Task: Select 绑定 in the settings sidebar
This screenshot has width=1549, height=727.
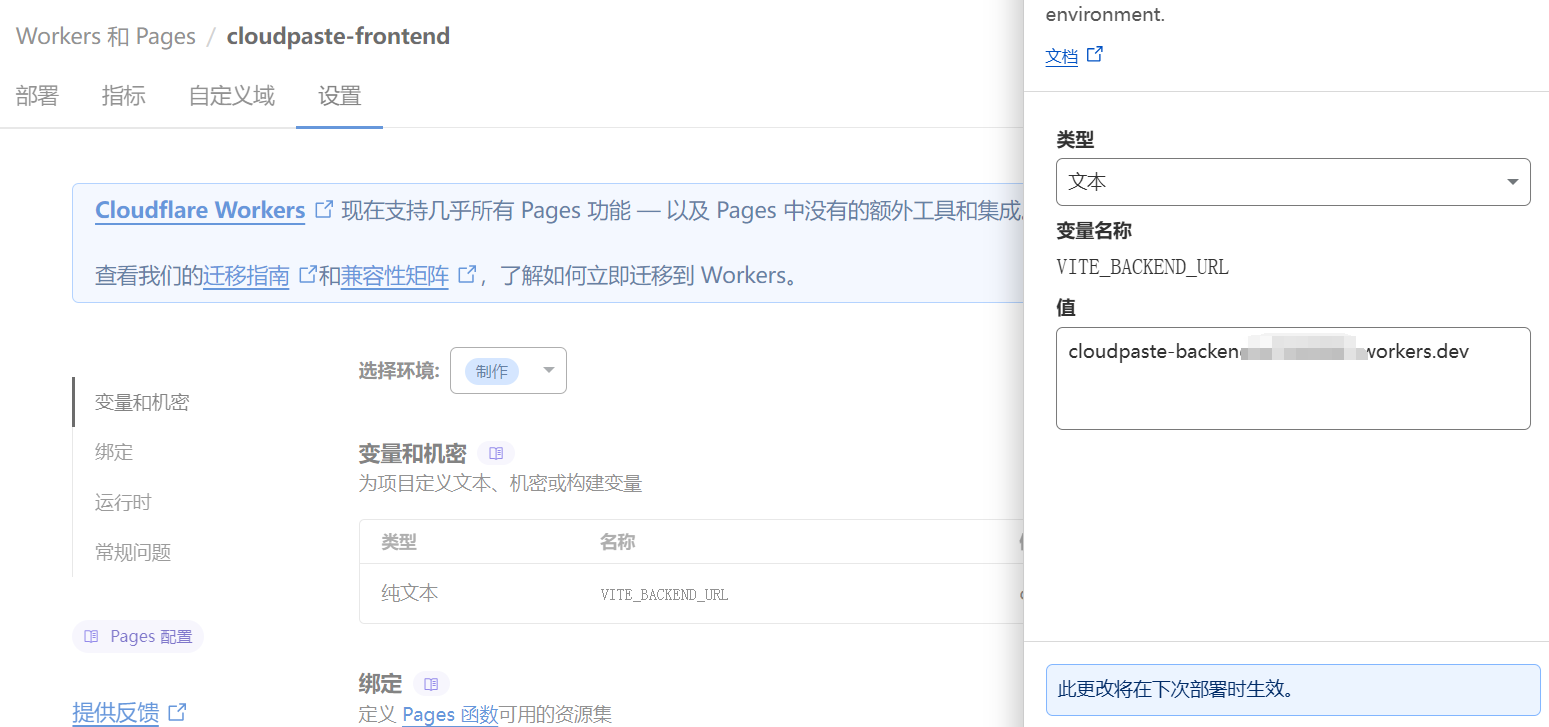Action: (114, 452)
